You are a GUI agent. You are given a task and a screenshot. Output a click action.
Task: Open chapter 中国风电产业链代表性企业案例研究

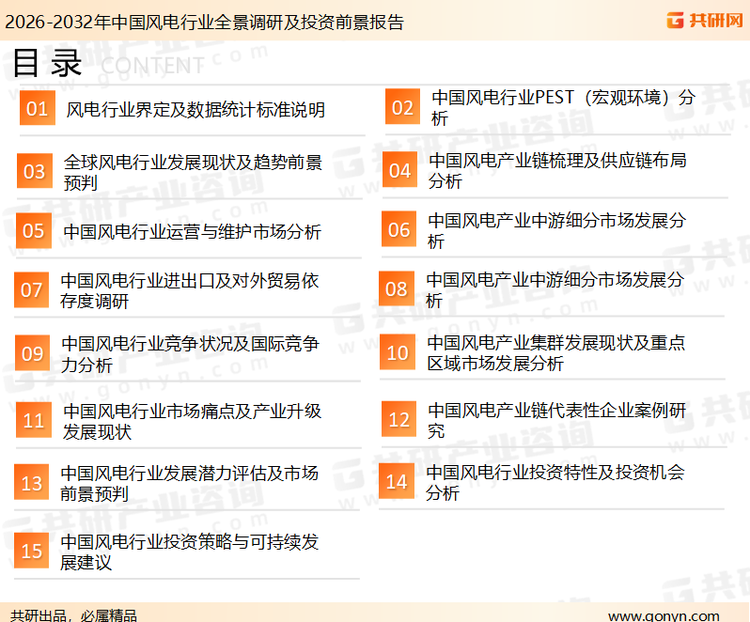coord(557,420)
